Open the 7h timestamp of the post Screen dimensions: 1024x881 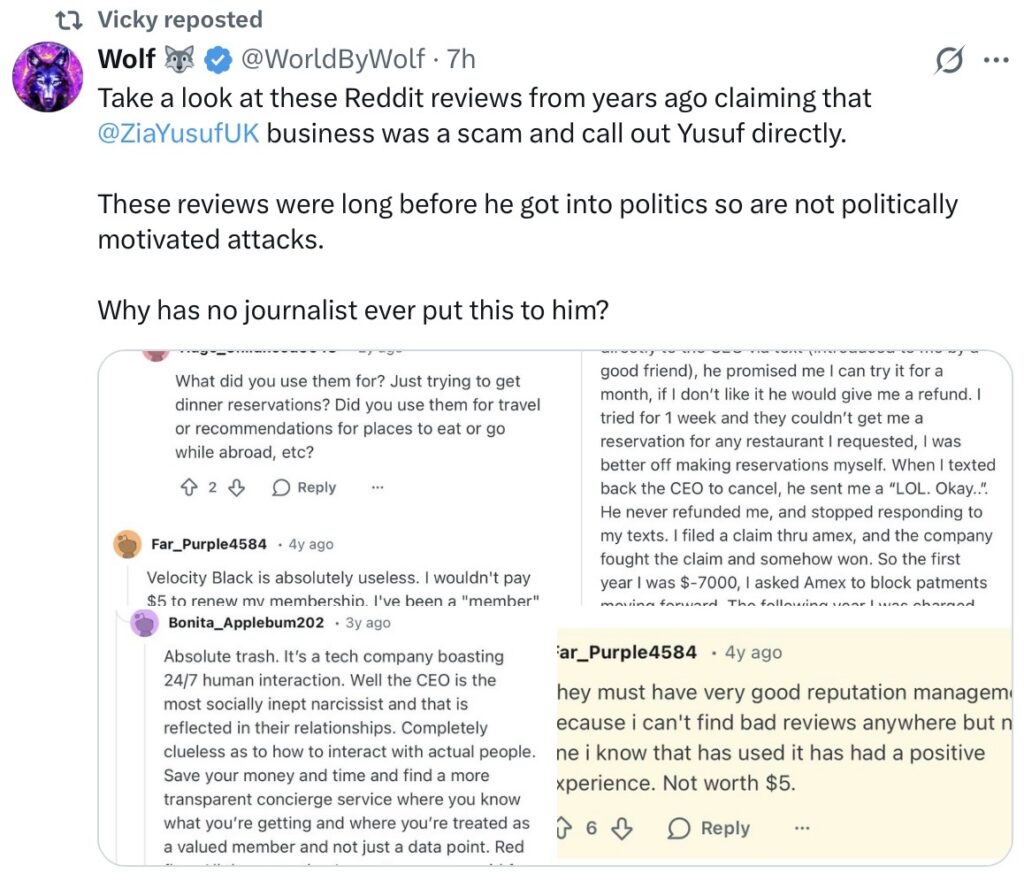tap(461, 60)
